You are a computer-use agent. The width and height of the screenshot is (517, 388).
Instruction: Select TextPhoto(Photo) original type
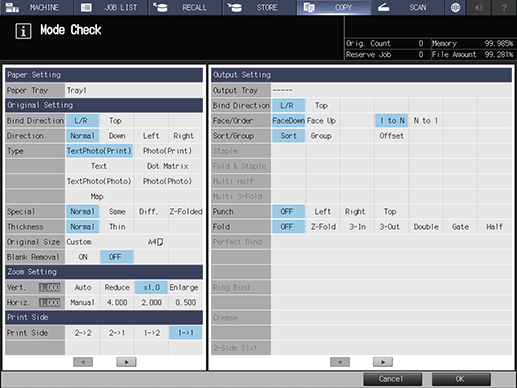tap(99, 181)
